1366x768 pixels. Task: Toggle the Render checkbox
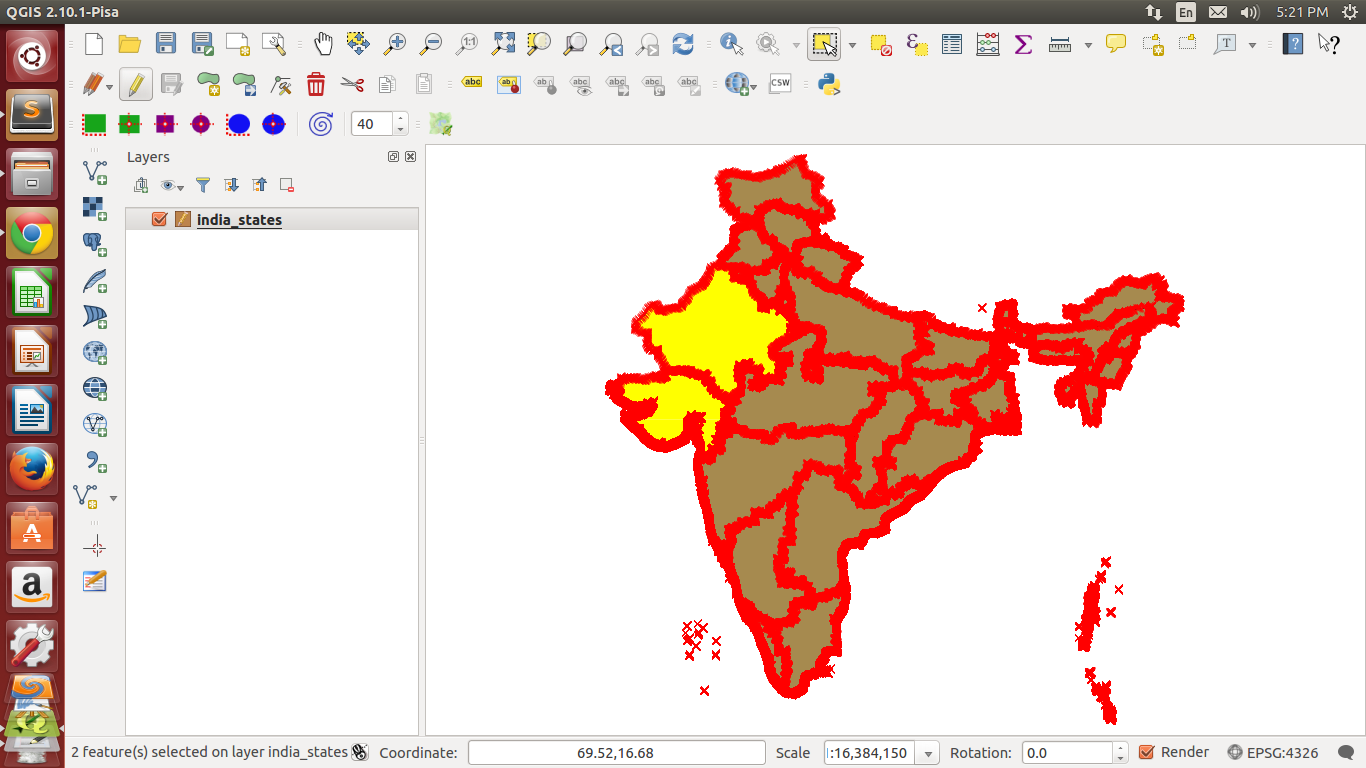[1147, 752]
